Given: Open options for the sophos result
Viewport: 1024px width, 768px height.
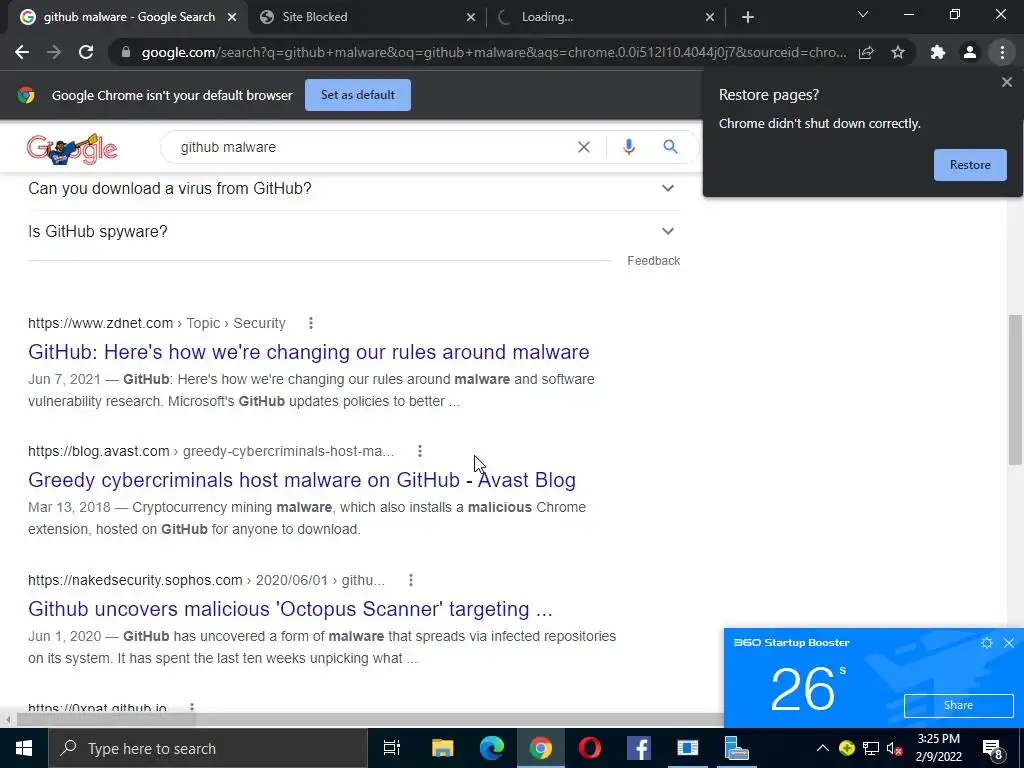Looking at the screenshot, I should click(x=411, y=580).
